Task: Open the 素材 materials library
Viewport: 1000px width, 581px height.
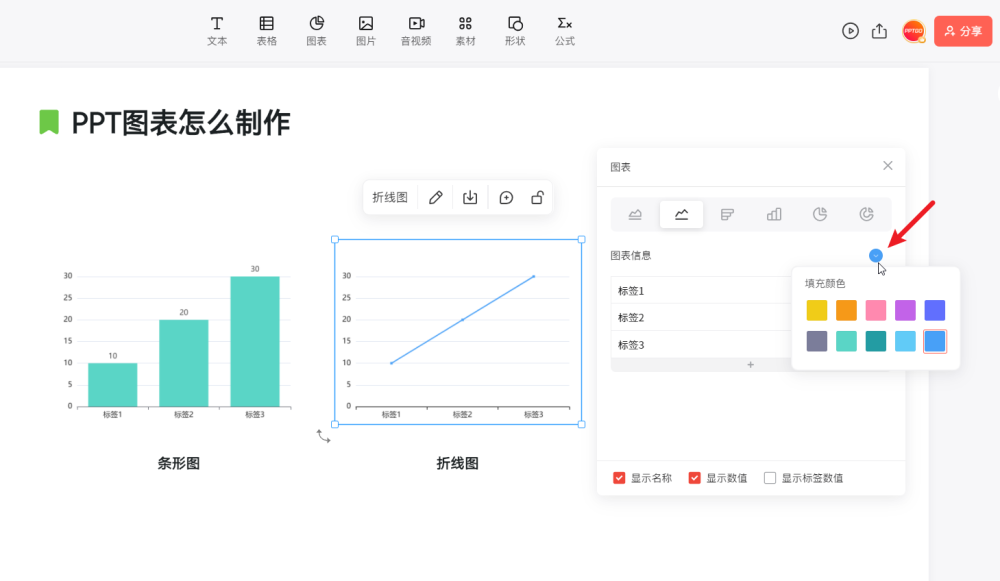Action: pyautogui.click(x=465, y=29)
